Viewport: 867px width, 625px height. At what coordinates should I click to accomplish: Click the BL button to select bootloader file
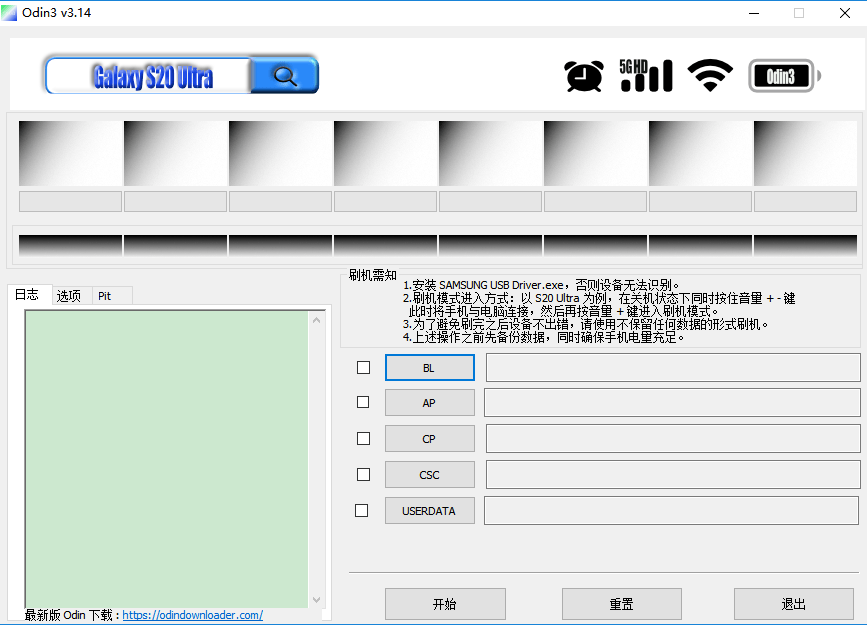pyautogui.click(x=429, y=367)
